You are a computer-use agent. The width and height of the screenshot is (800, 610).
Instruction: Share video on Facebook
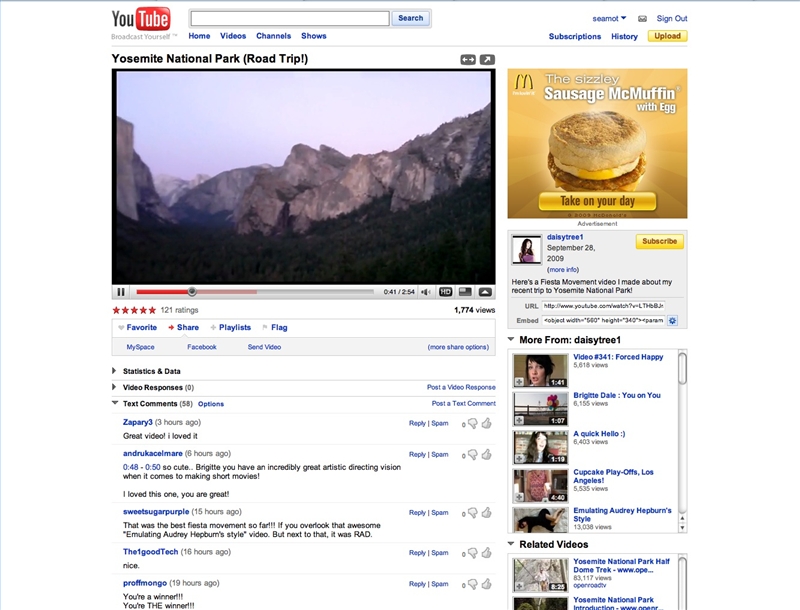tap(202, 347)
